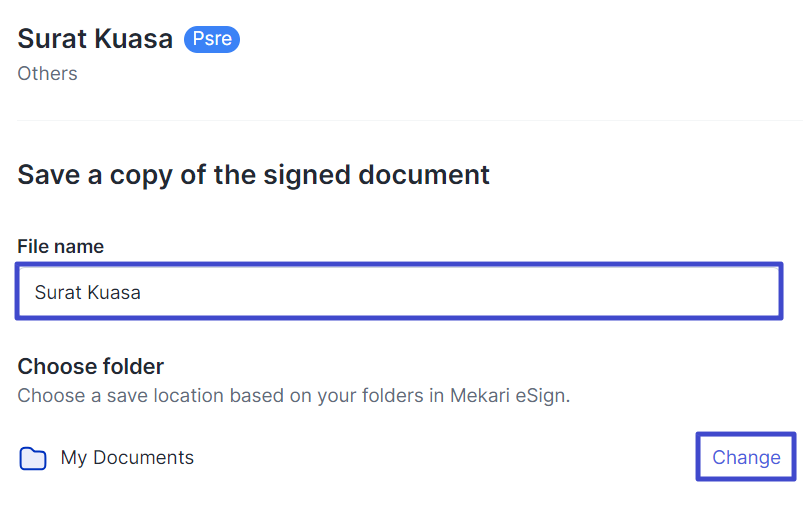Click the 'Save a copy of the signed document' heading
The height and width of the screenshot is (522, 803).
coord(254,175)
